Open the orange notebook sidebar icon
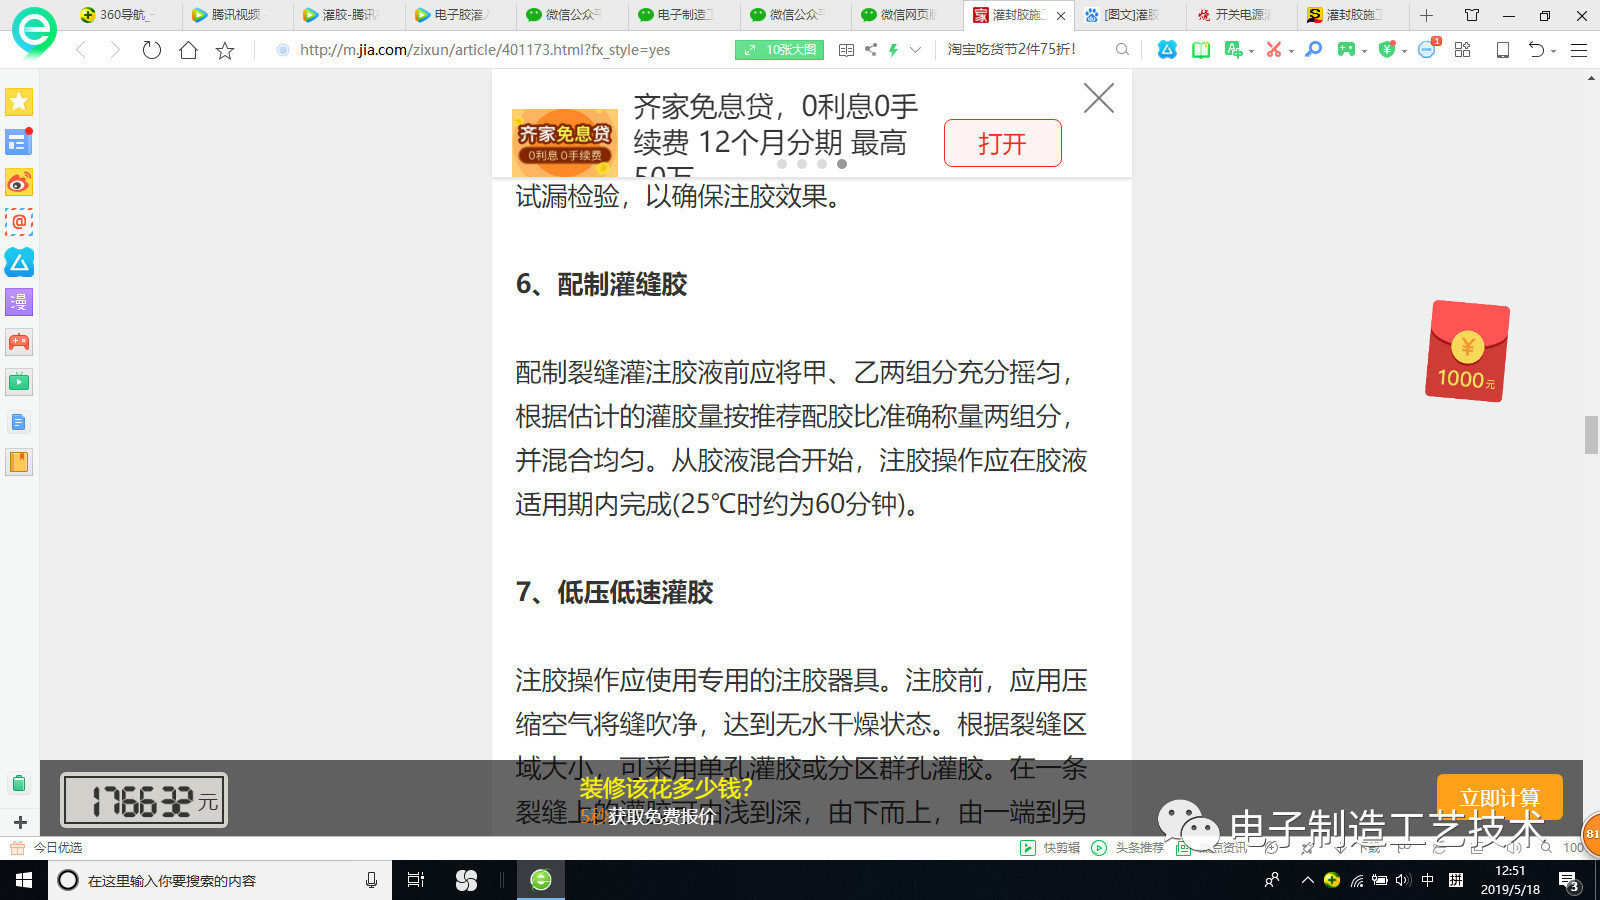The height and width of the screenshot is (900, 1600). pyautogui.click(x=19, y=462)
